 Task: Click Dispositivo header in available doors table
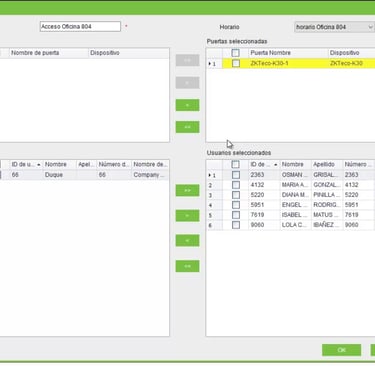[129, 53]
